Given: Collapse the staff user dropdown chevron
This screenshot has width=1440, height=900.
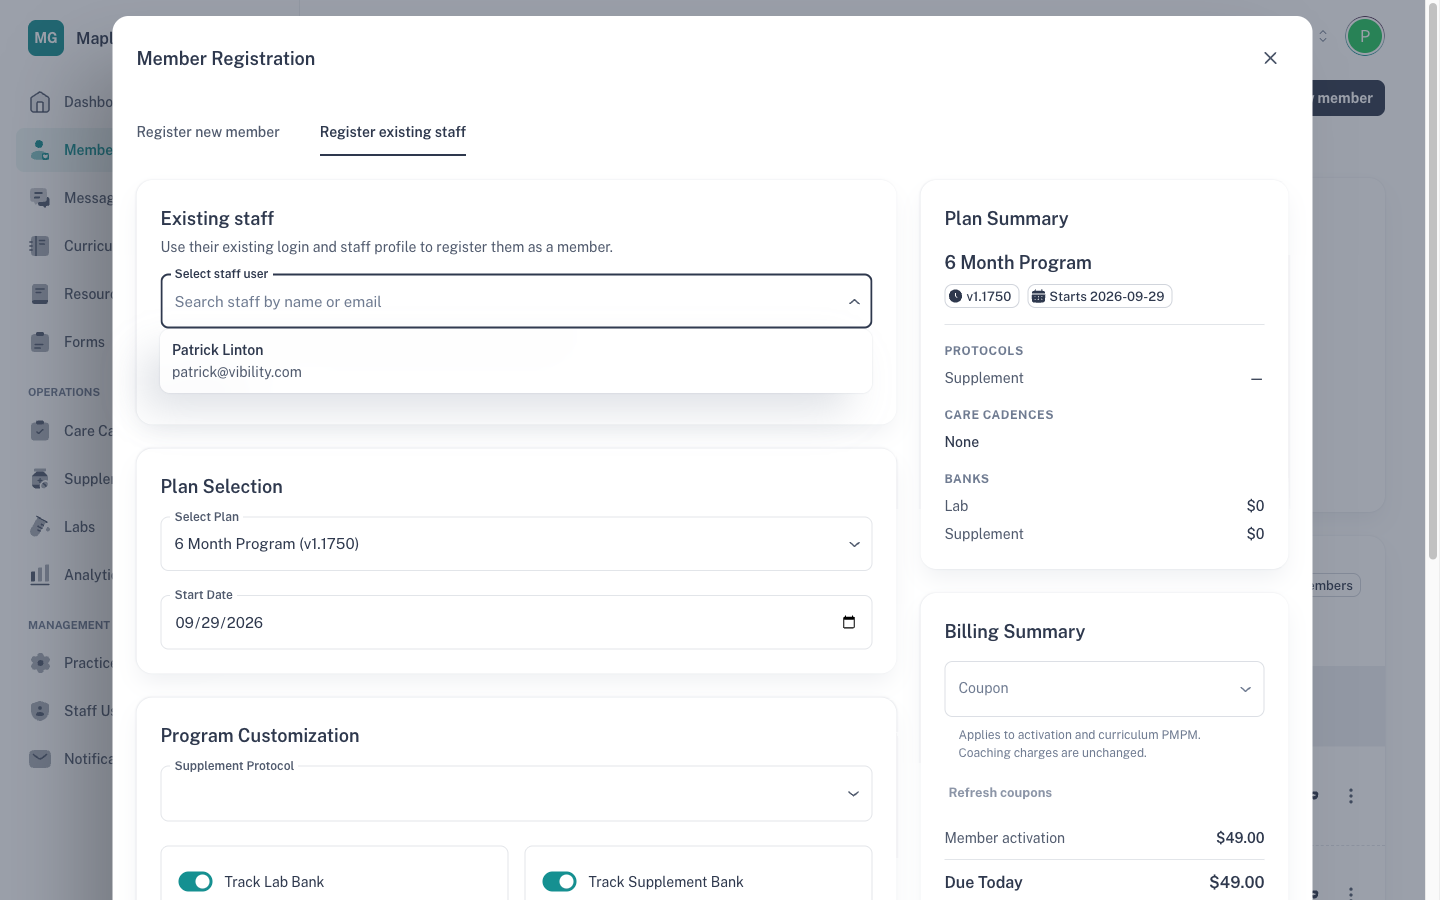Looking at the screenshot, I should coord(854,302).
